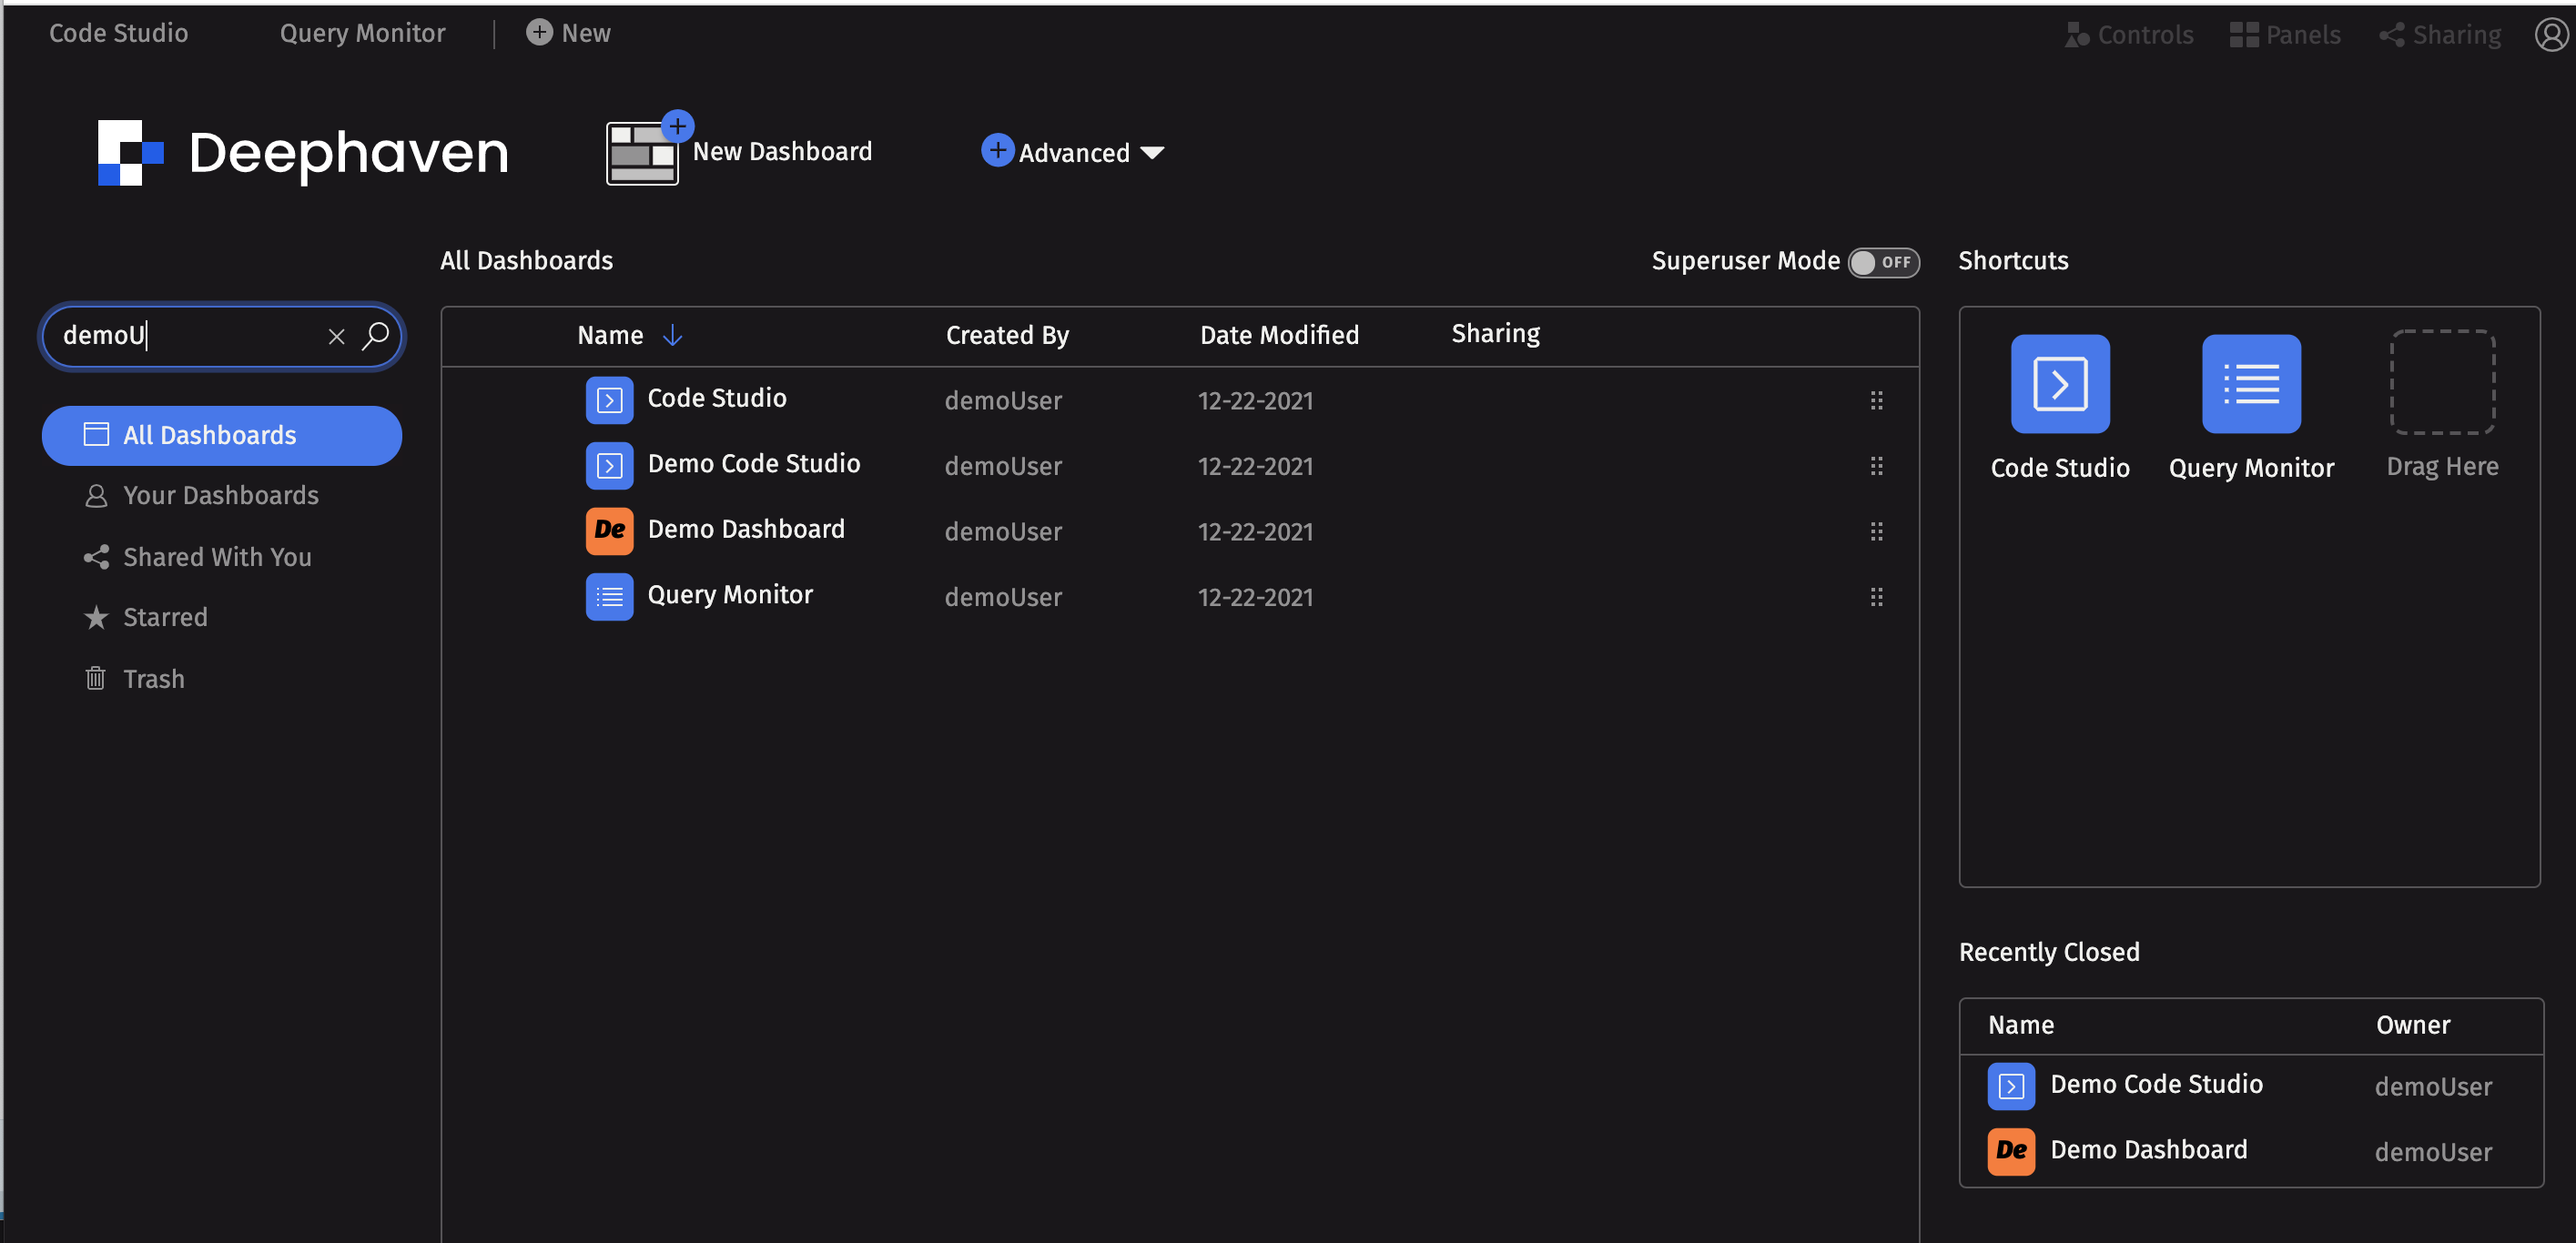
Task: Sort by Name column header
Action: [610, 335]
